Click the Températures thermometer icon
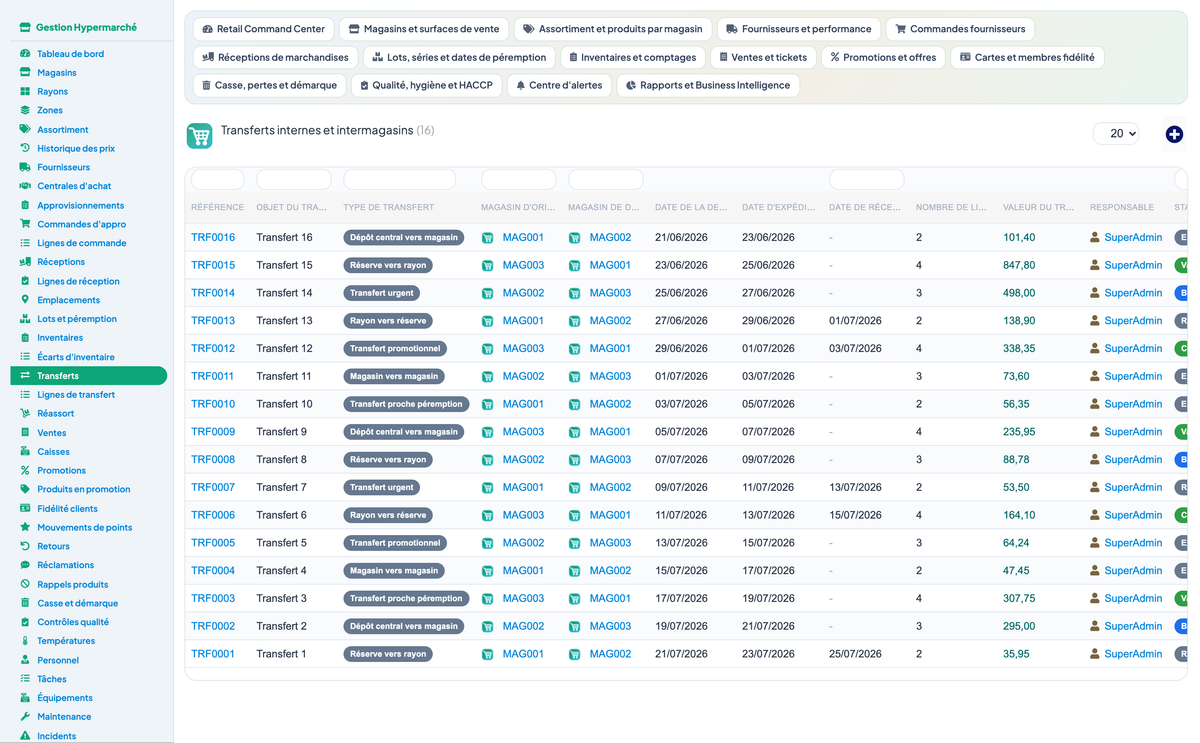1200x743 pixels. click(25, 641)
